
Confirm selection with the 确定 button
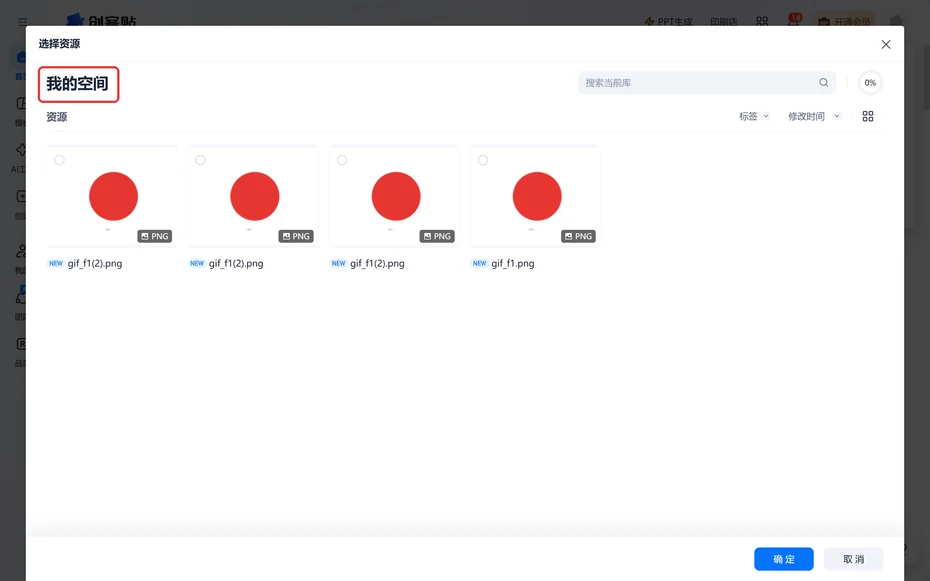[x=784, y=559]
